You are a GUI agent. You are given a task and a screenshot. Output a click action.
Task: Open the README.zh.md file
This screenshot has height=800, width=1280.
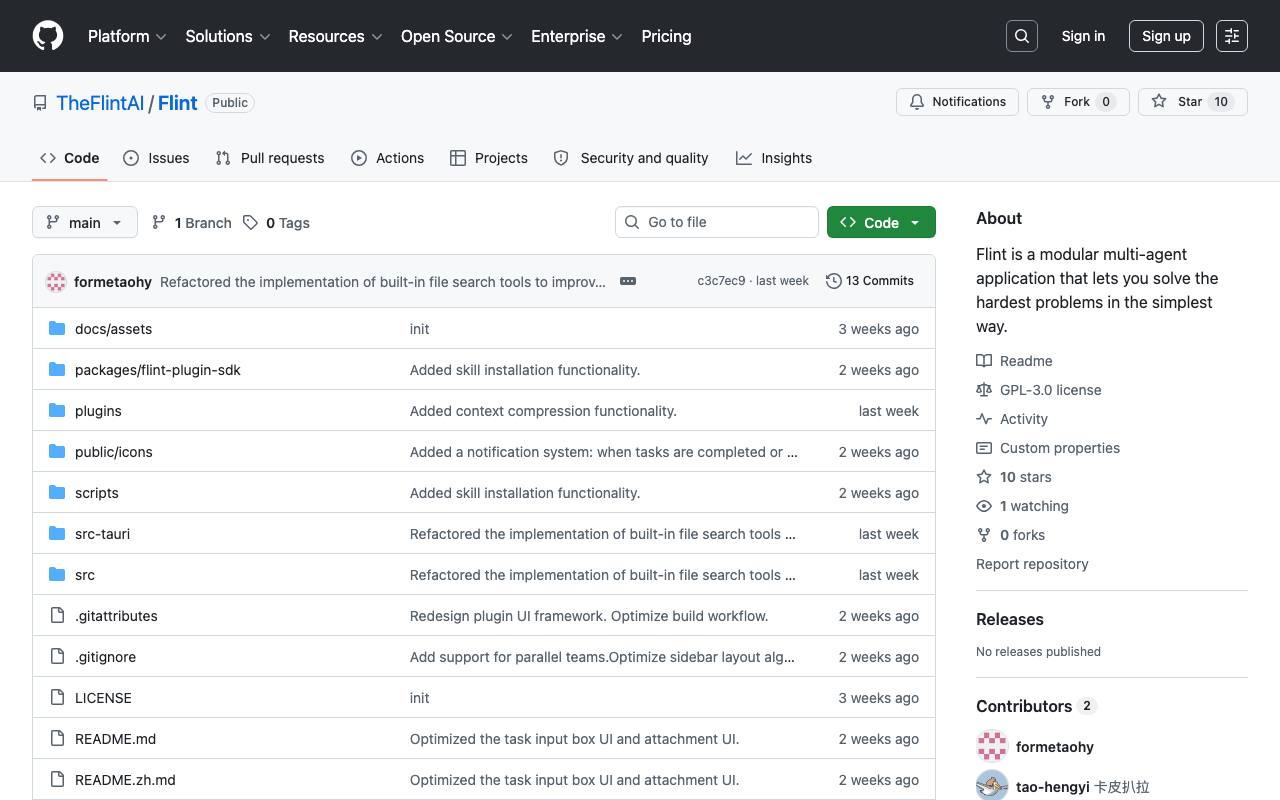[125, 780]
